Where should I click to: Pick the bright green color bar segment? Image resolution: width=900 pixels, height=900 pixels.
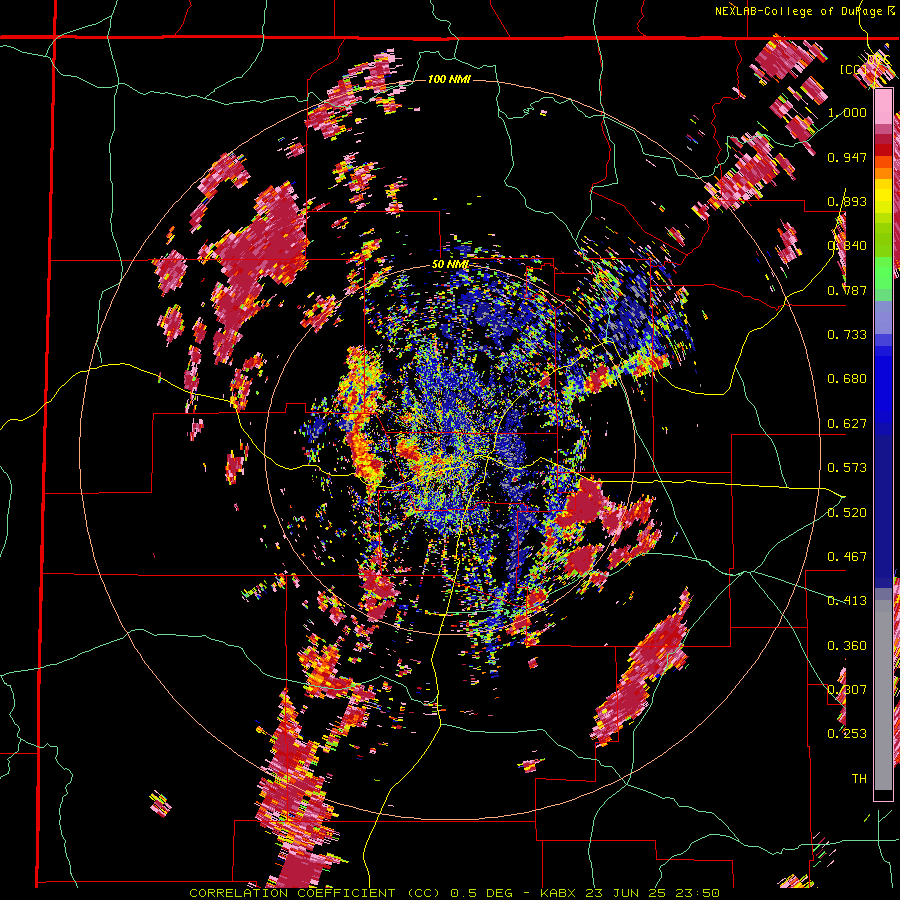pyautogui.click(x=883, y=273)
